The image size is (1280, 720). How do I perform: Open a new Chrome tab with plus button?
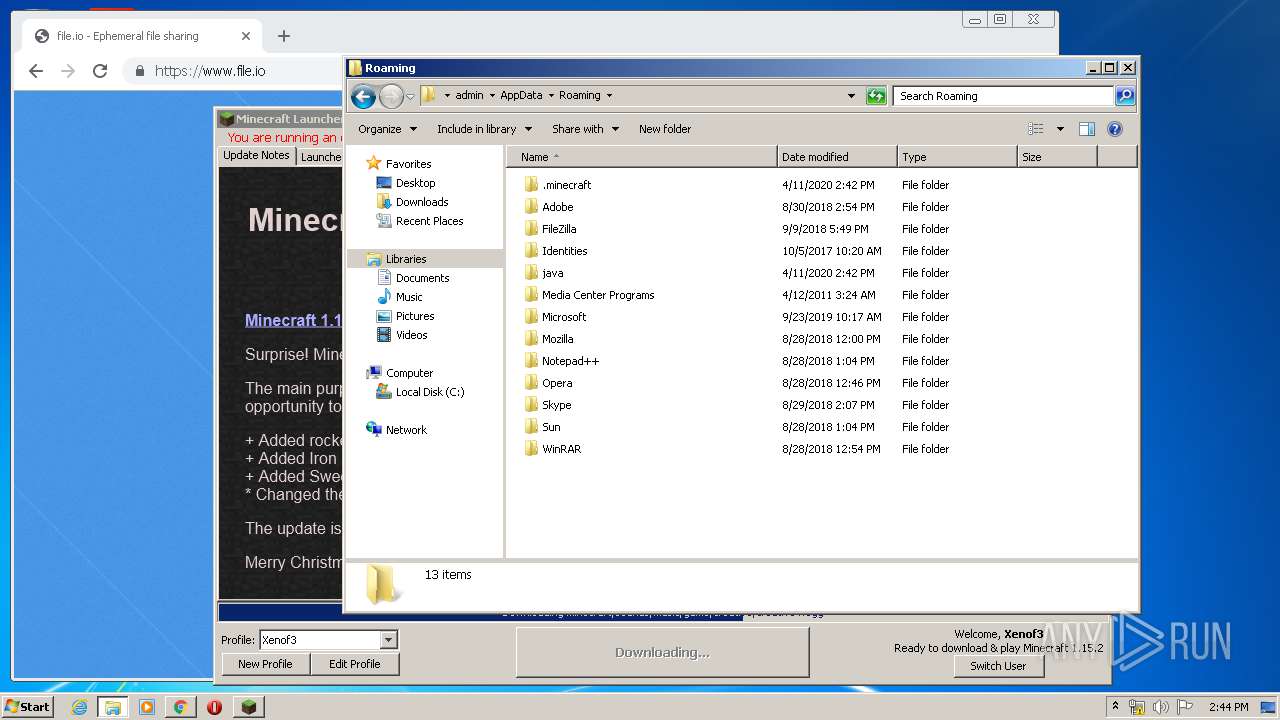284,36
